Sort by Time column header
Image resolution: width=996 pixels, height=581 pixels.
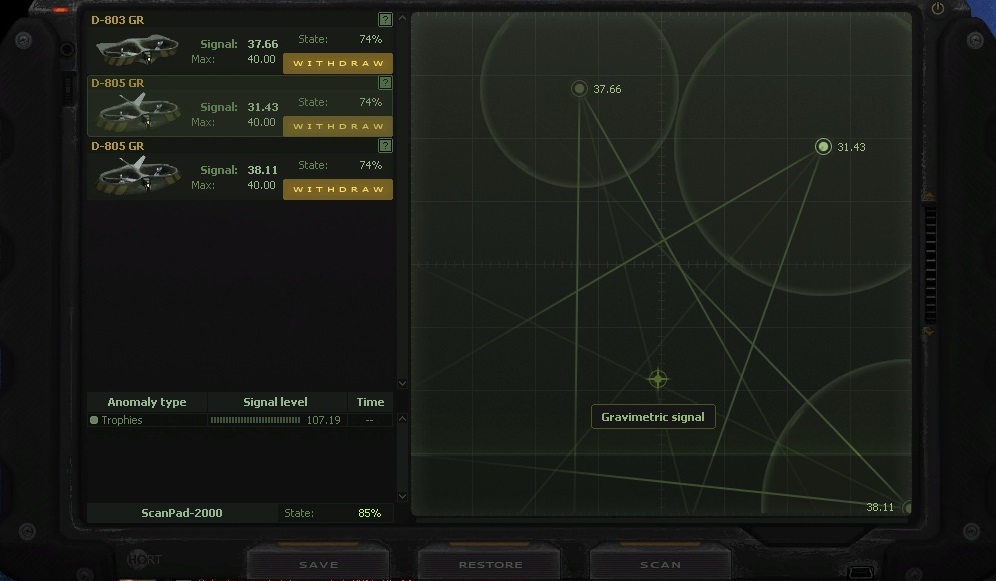coord(370,402)
